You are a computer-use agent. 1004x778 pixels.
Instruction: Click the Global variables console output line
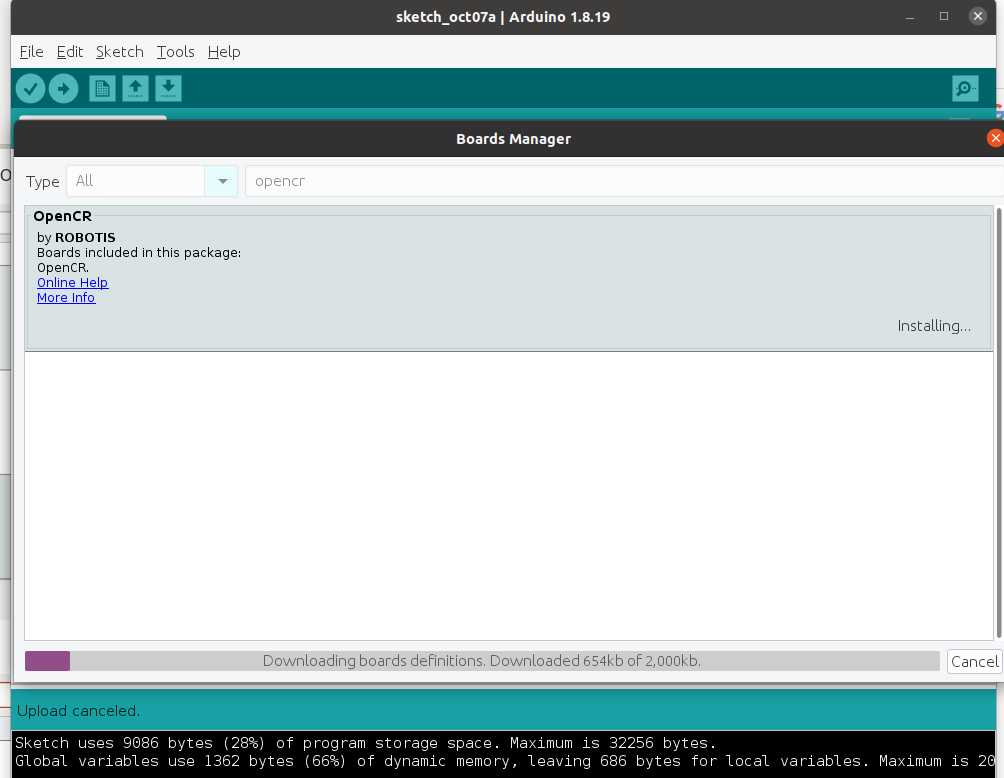(x=505, y=761)
